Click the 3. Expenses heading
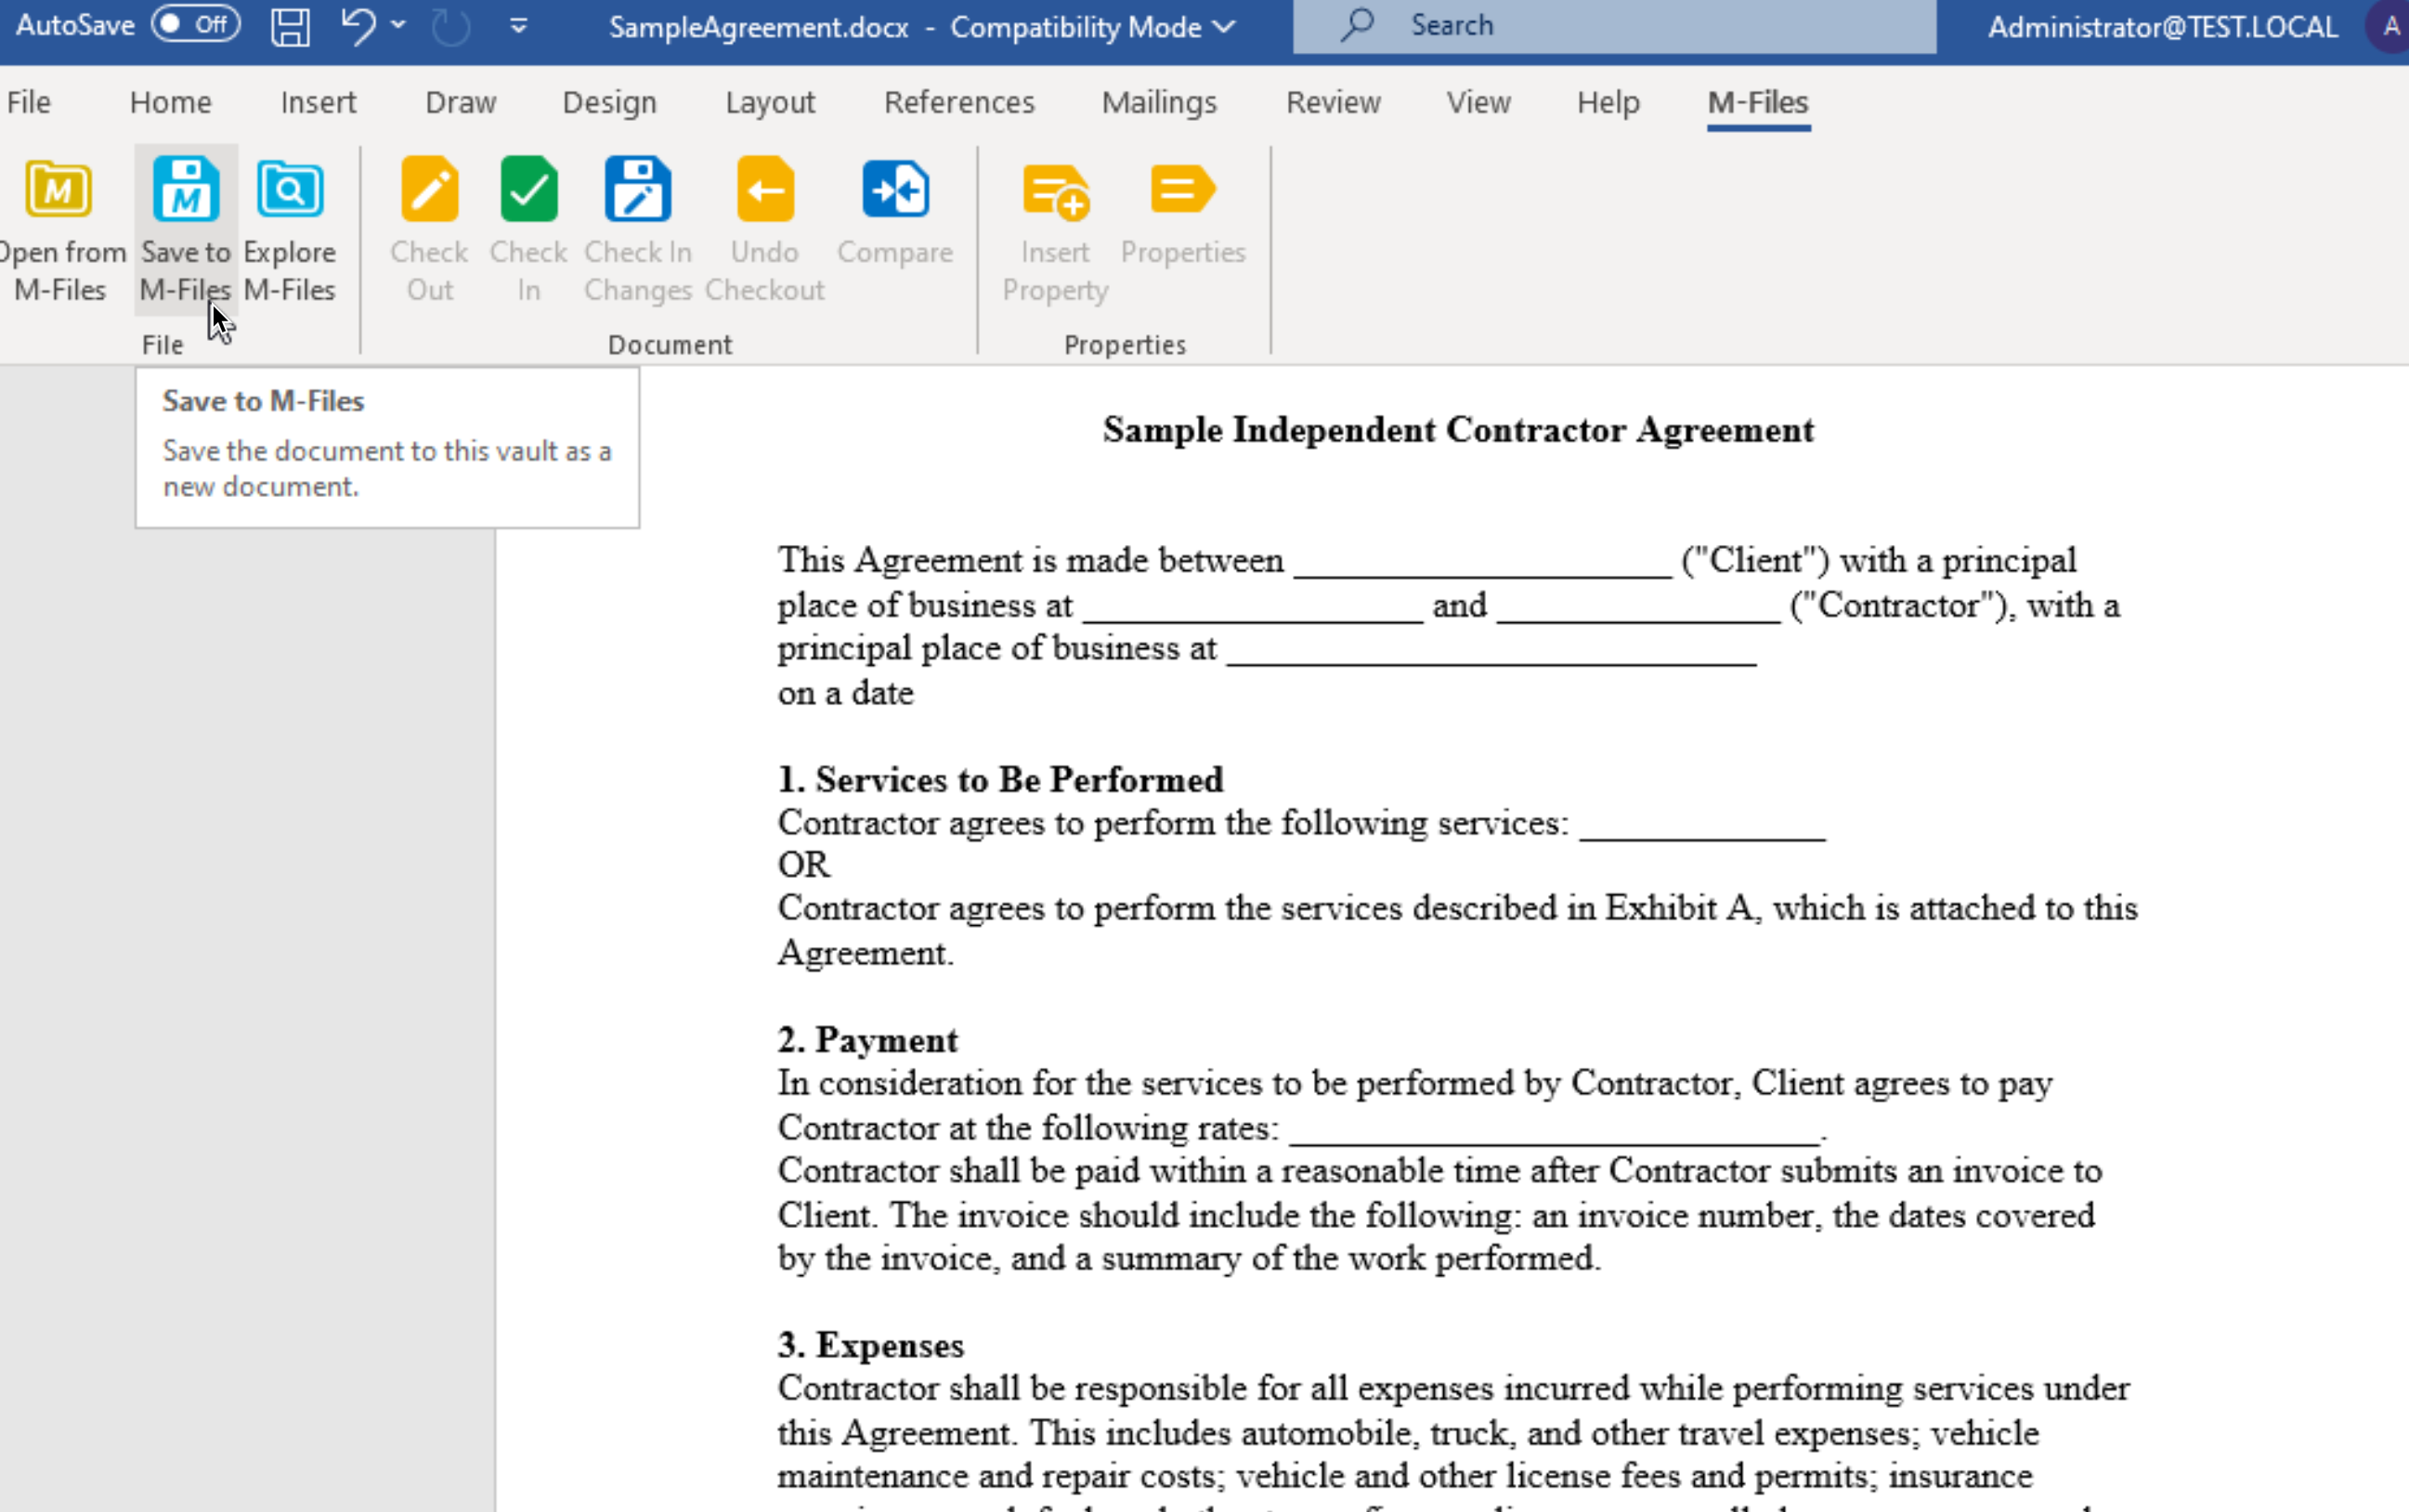The width and height of the screenshot is (2409, 1512). point(871,1345)
